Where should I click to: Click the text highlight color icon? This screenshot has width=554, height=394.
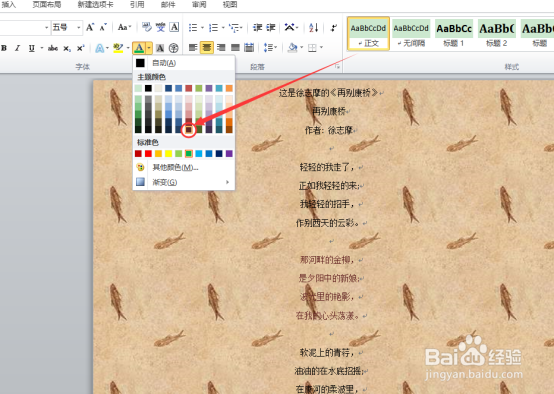[118, 48]
